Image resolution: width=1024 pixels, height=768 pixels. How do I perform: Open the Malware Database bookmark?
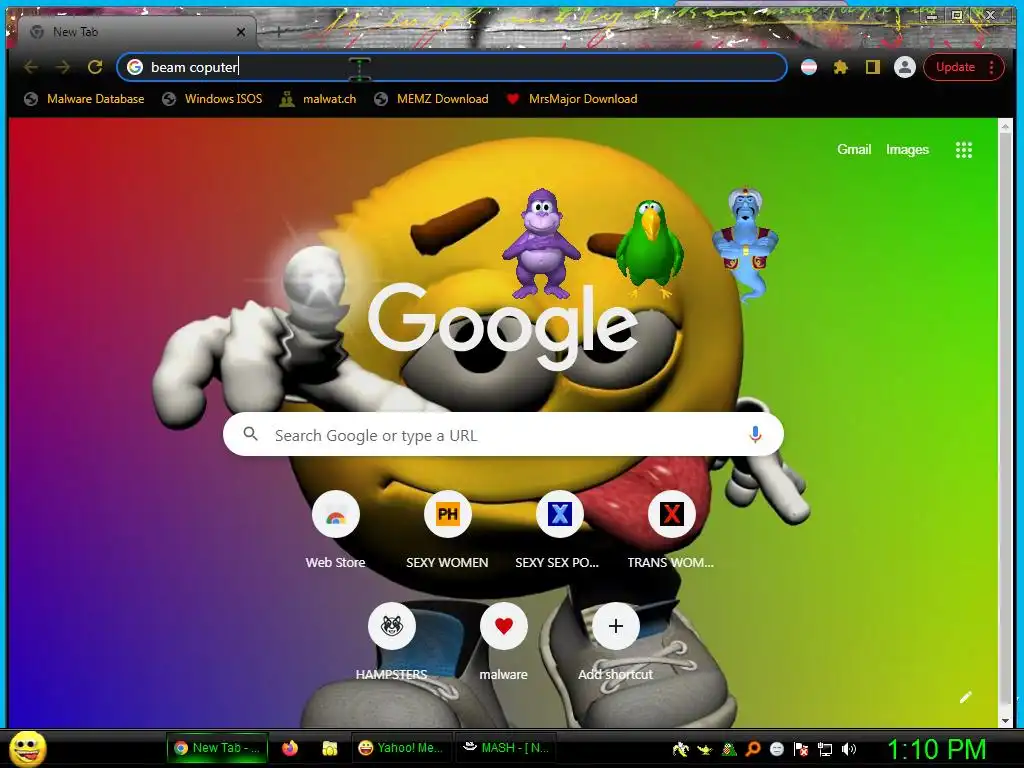(x=84, y=99)
